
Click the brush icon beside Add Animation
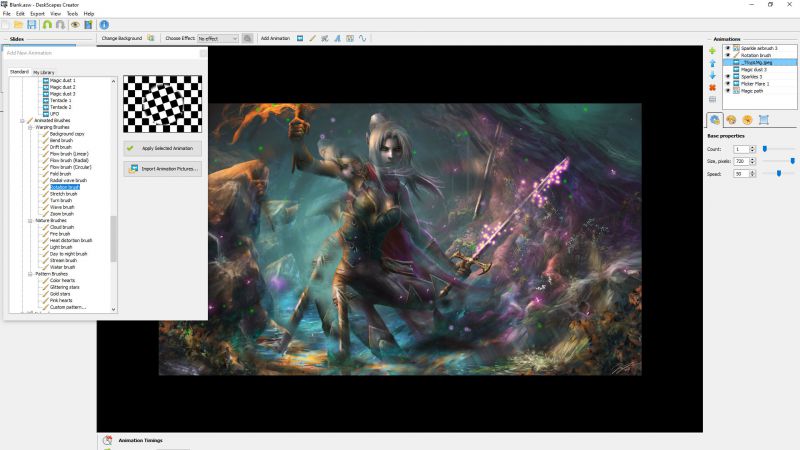pos(312,38)
